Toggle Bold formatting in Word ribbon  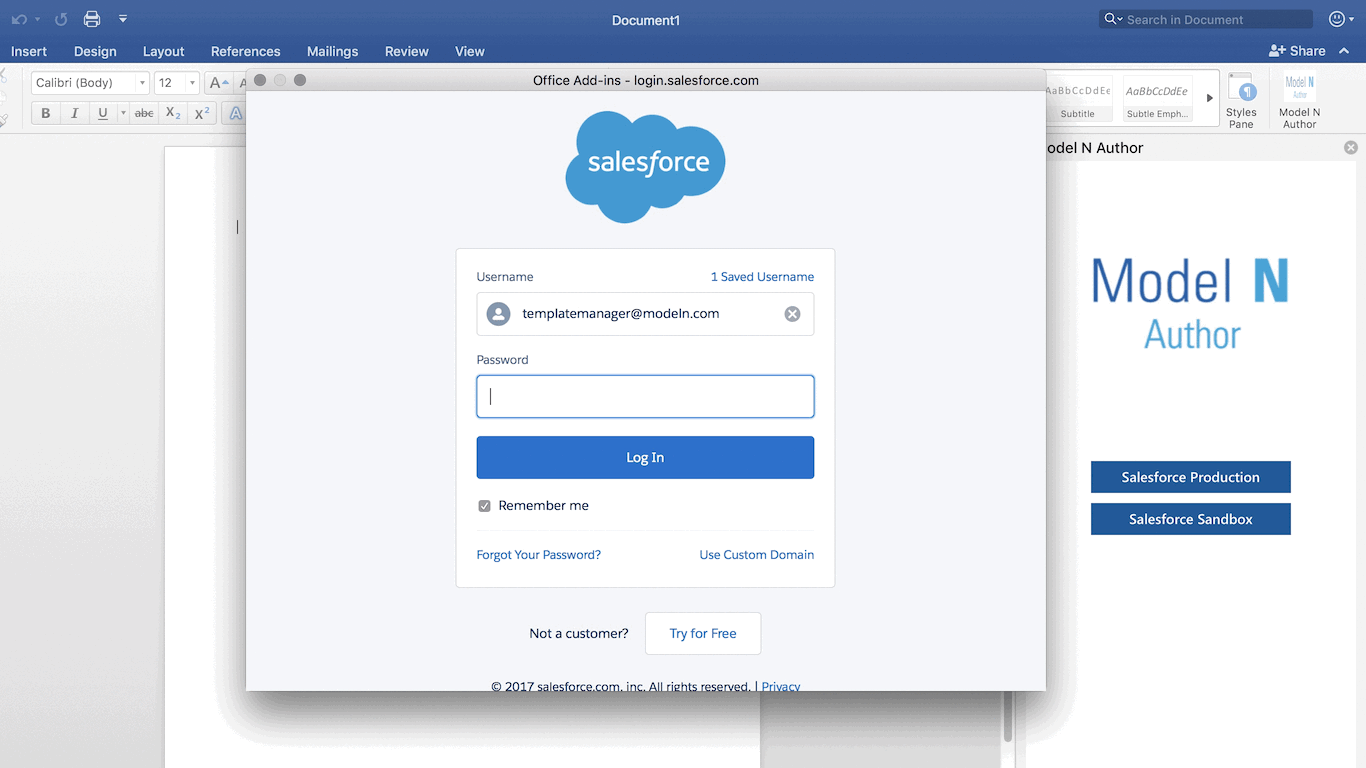point(46,114)
